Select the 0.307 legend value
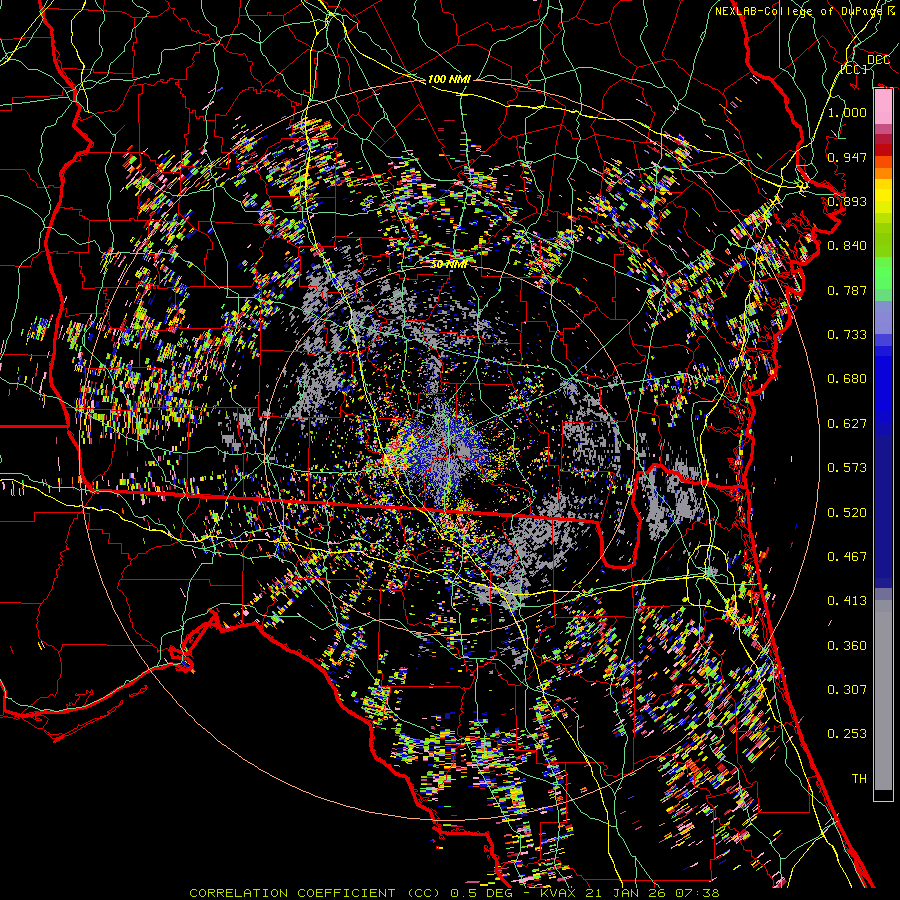This screenshot has height=900, width=900. pyautogui.click(x=847, y=690)
